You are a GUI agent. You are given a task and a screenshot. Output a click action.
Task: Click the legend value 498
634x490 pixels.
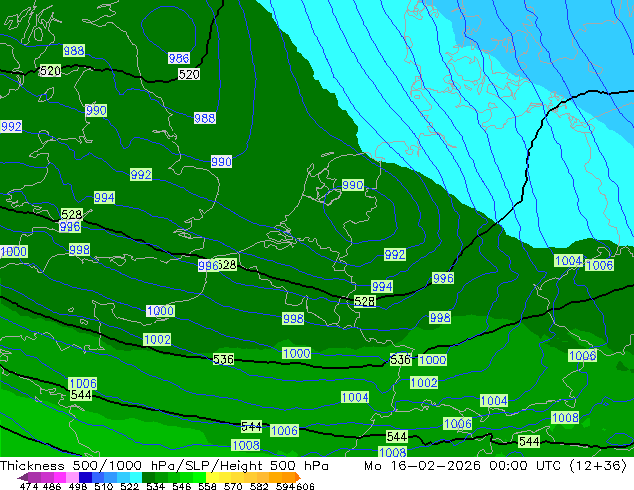click(x=78, y=486)
